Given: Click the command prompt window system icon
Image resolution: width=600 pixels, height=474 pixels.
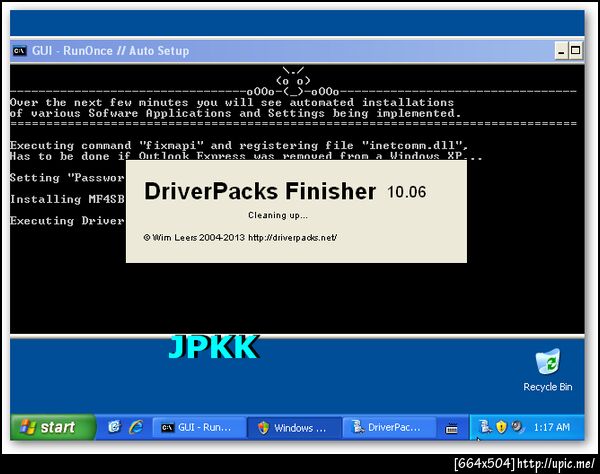Looking at the screenshot, I should coord(19,50).
